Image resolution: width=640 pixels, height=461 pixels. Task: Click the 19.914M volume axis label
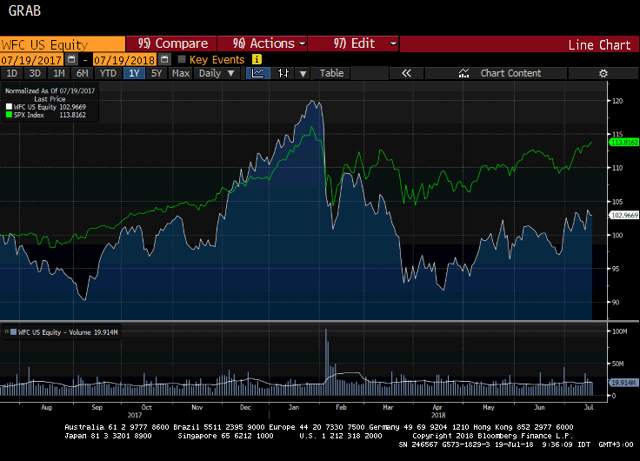point(623,383)
